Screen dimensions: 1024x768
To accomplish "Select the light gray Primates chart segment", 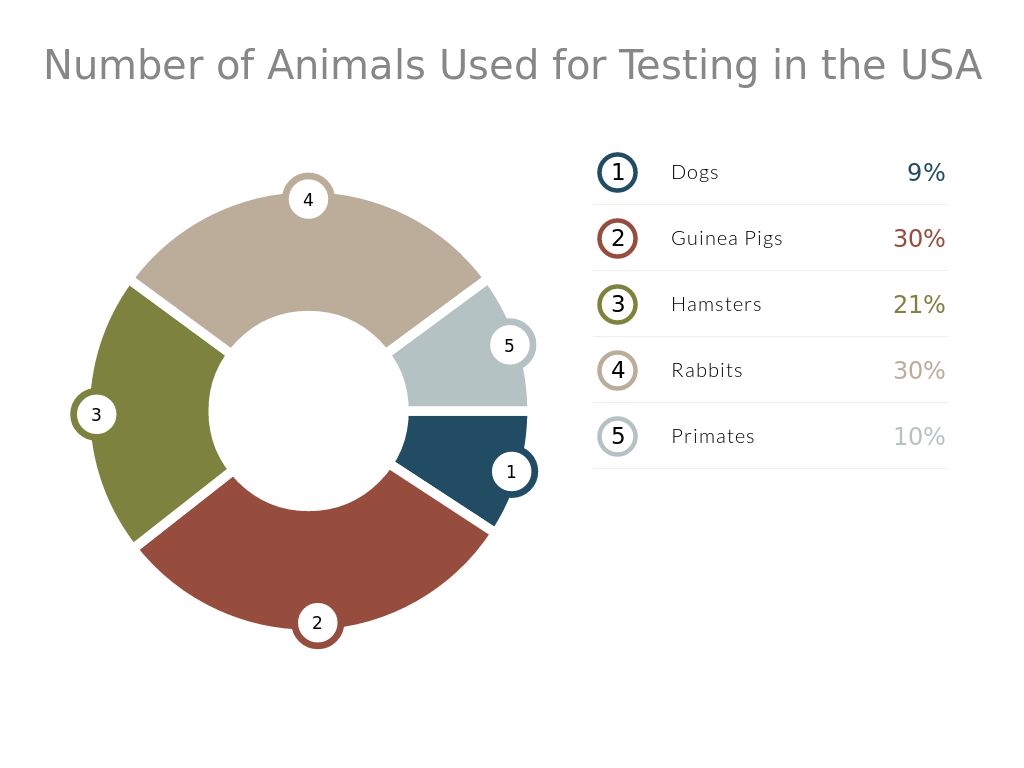I will [x=455, y=365].
